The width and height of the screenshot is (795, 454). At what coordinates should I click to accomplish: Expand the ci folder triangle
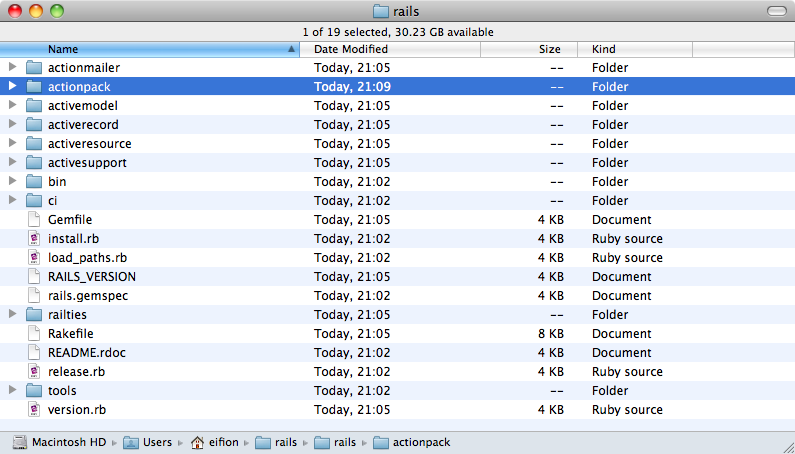[x=13, y=200]
